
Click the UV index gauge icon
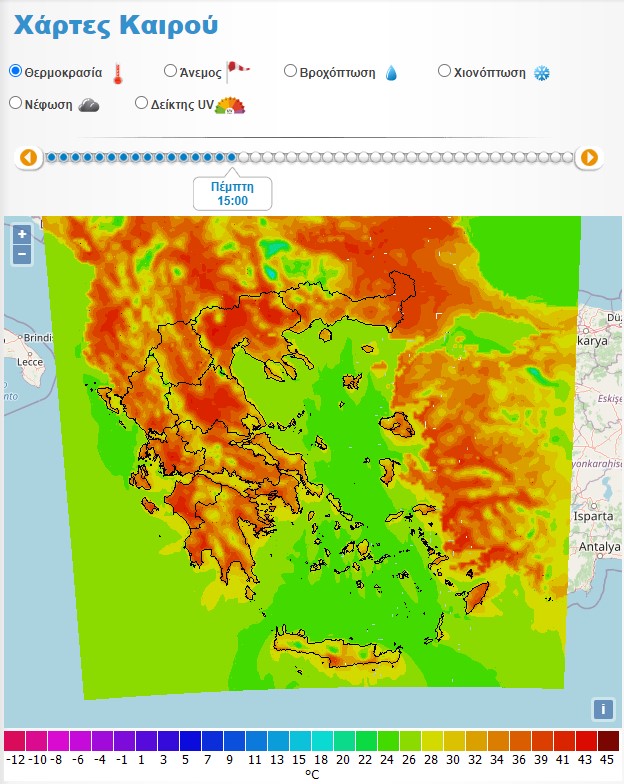[230, 104]
